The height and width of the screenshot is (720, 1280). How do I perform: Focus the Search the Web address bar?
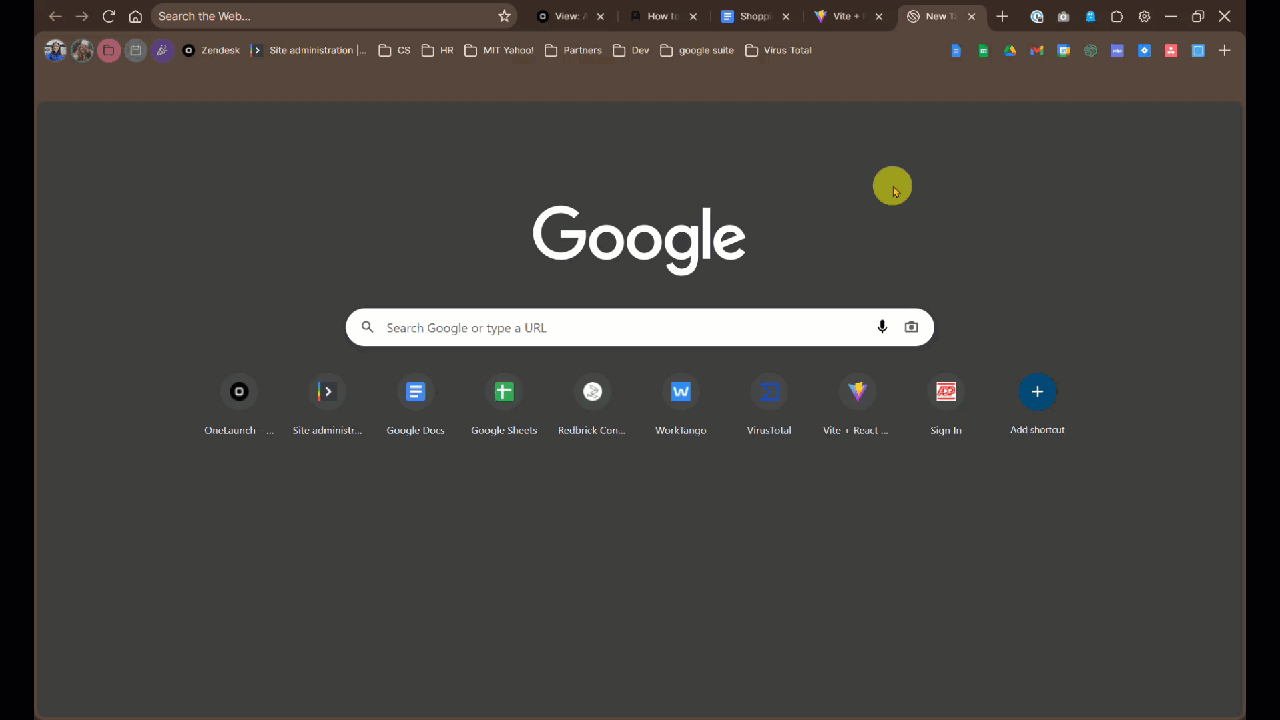pos(334,16)
